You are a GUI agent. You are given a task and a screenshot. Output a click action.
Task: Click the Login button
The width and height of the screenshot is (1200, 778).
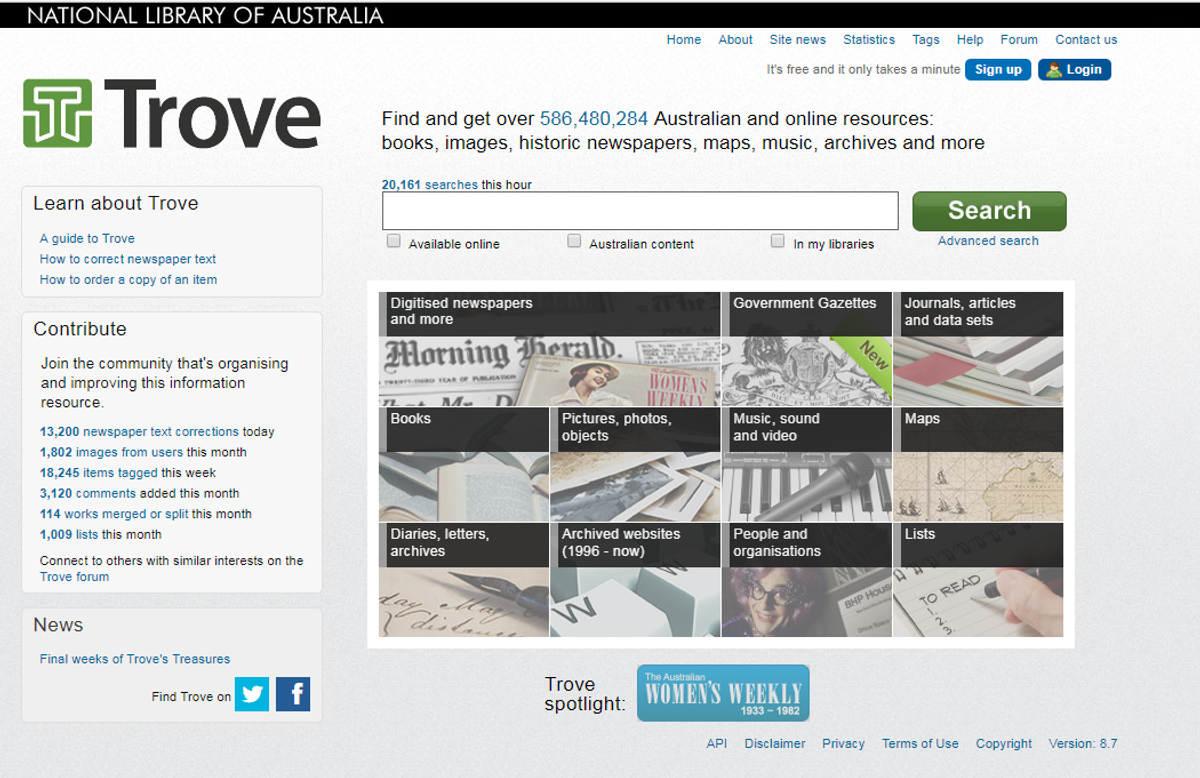pyautogui.click(x=1075, y=69)
